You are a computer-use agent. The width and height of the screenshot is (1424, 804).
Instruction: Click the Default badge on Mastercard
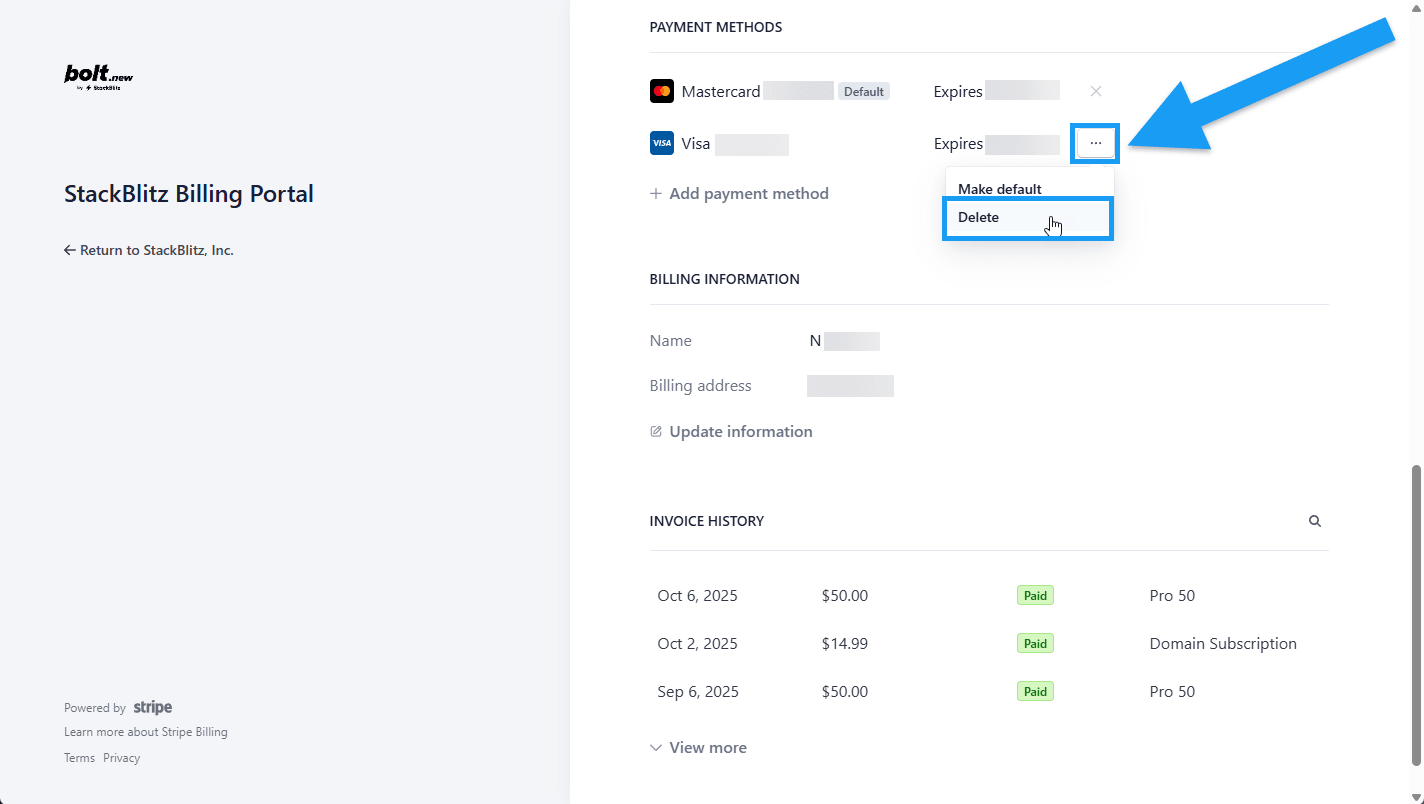[864, 91]
